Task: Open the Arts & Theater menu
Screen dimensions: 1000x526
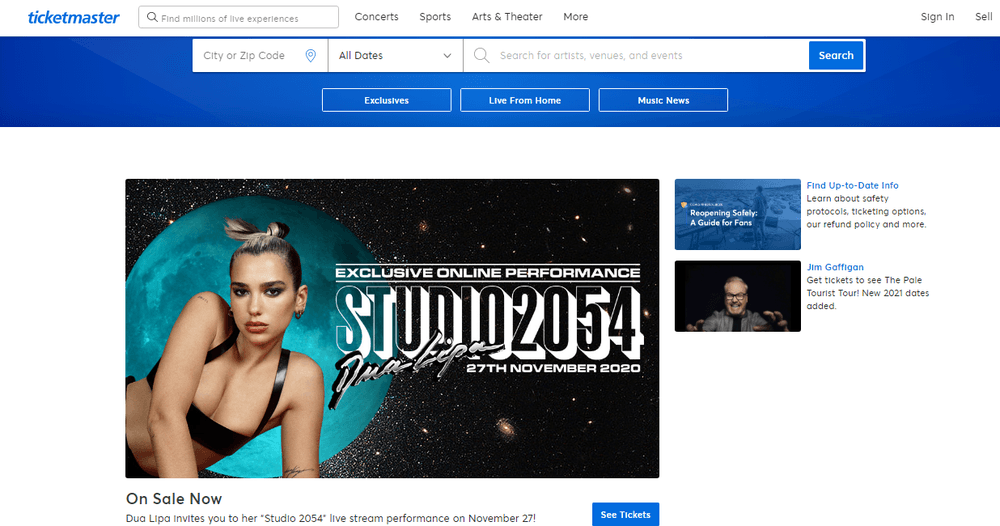Action: click(507, 17)
